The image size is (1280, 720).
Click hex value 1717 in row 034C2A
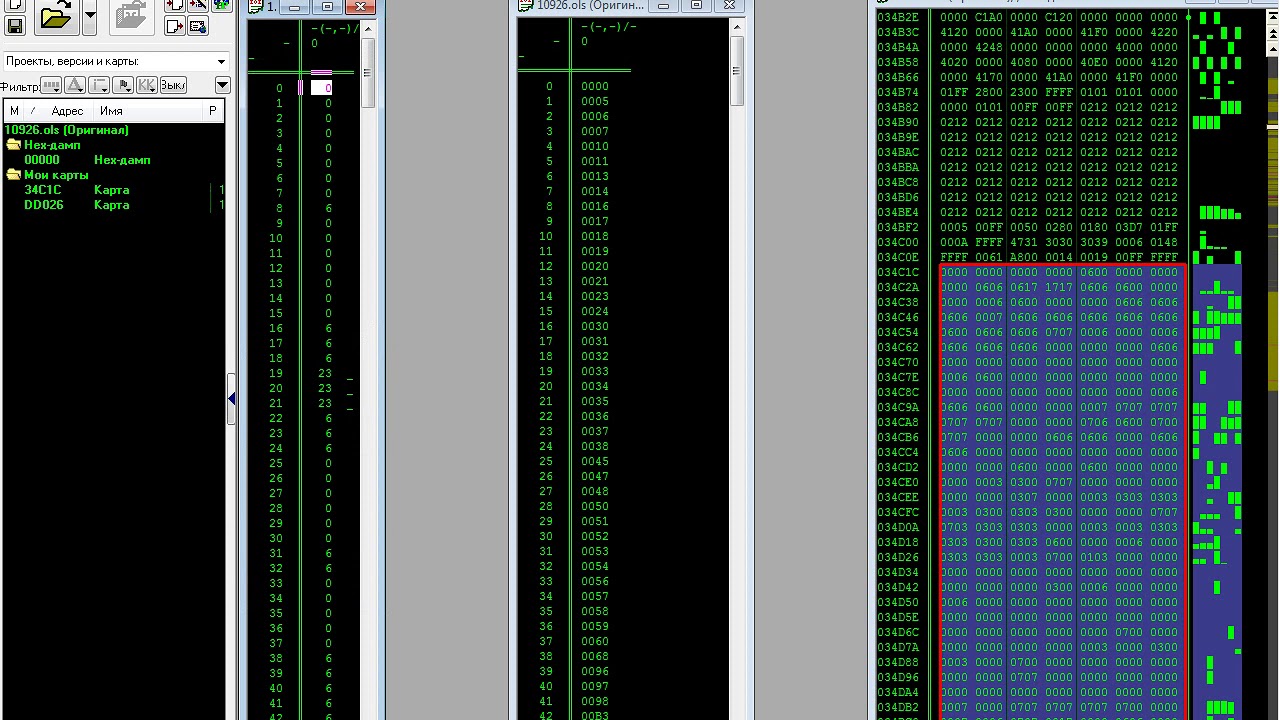(1059, 287)
